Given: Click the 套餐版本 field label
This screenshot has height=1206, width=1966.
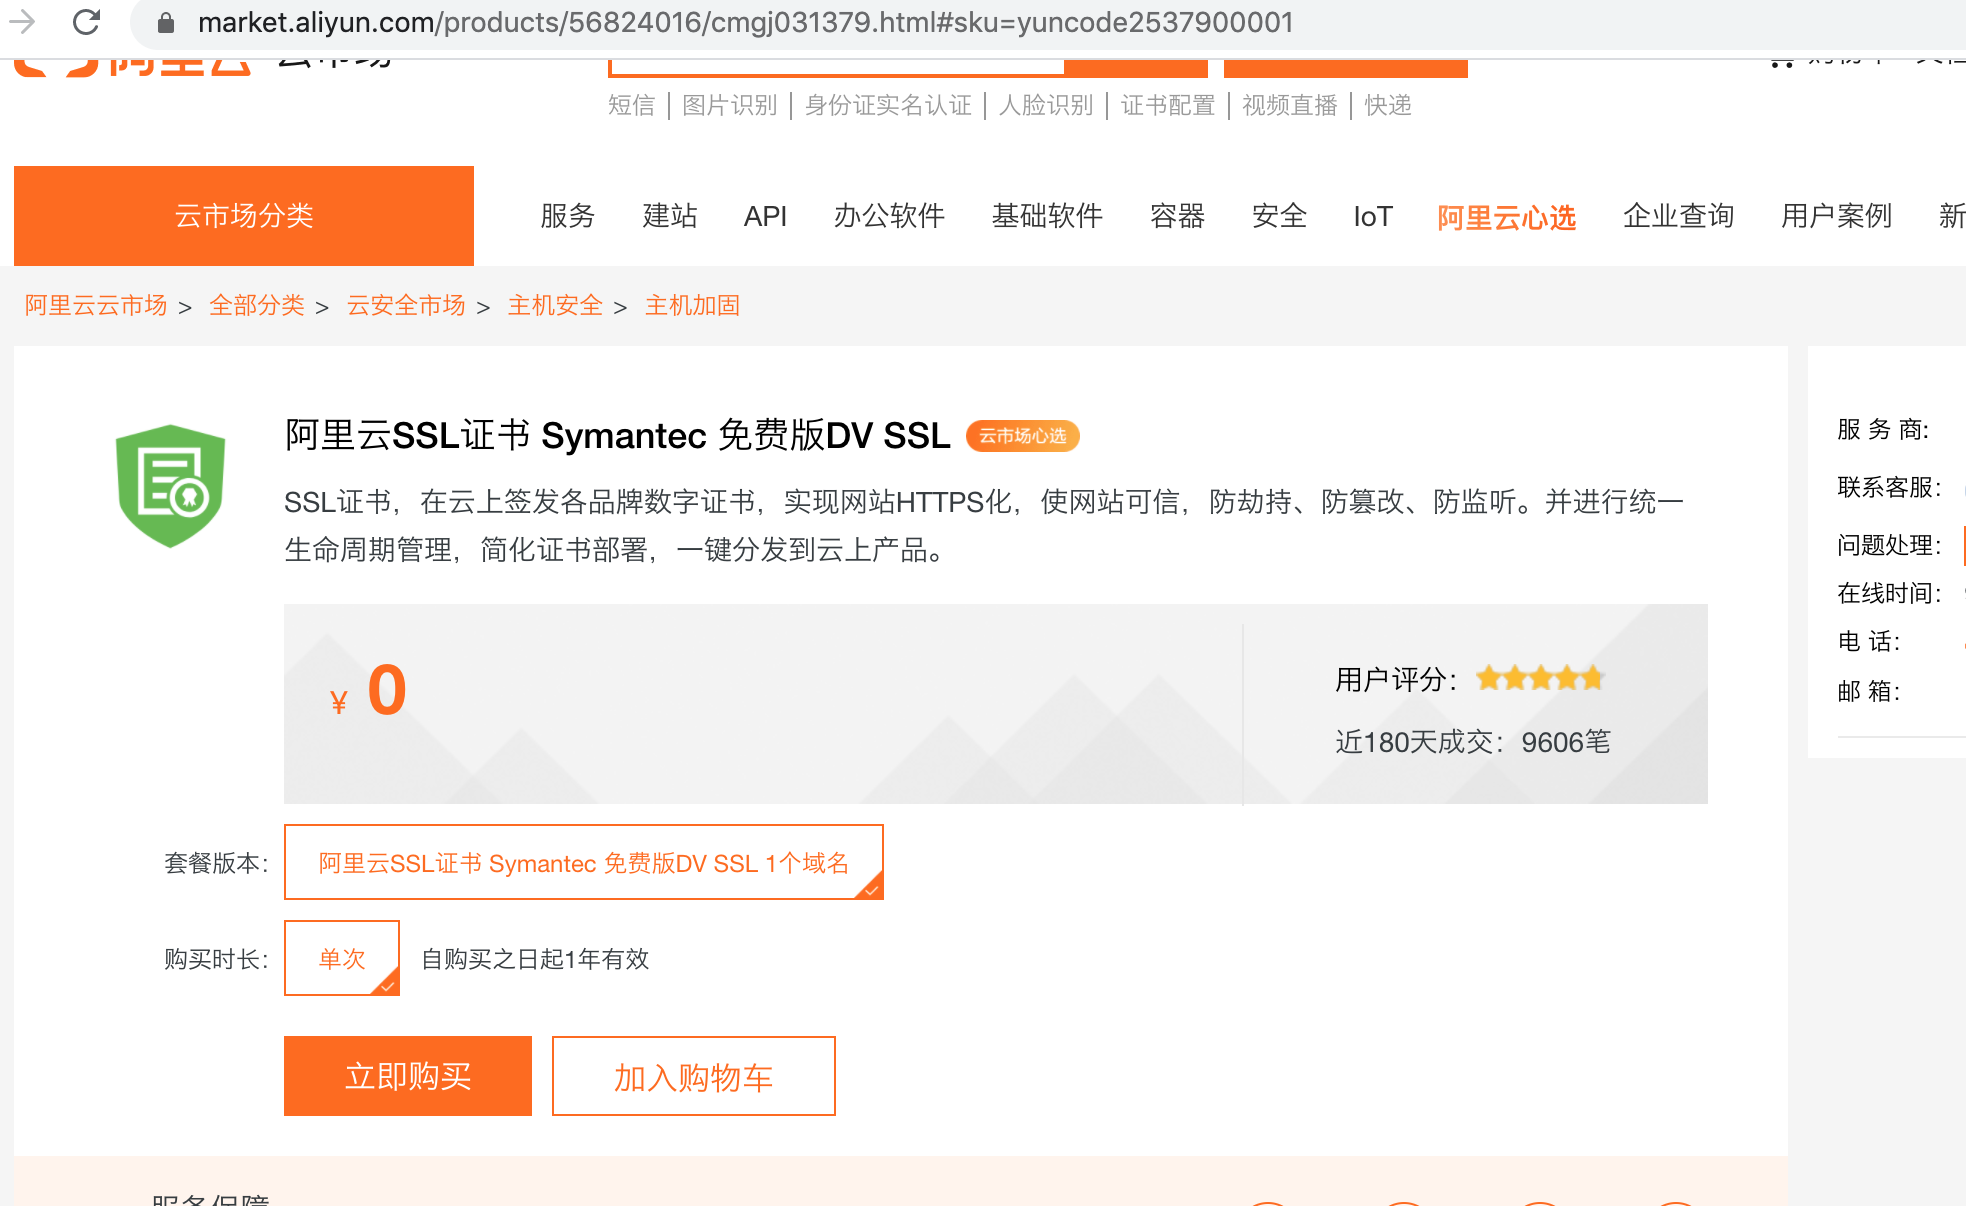Looking at the screenshot, I should point(216,863).
